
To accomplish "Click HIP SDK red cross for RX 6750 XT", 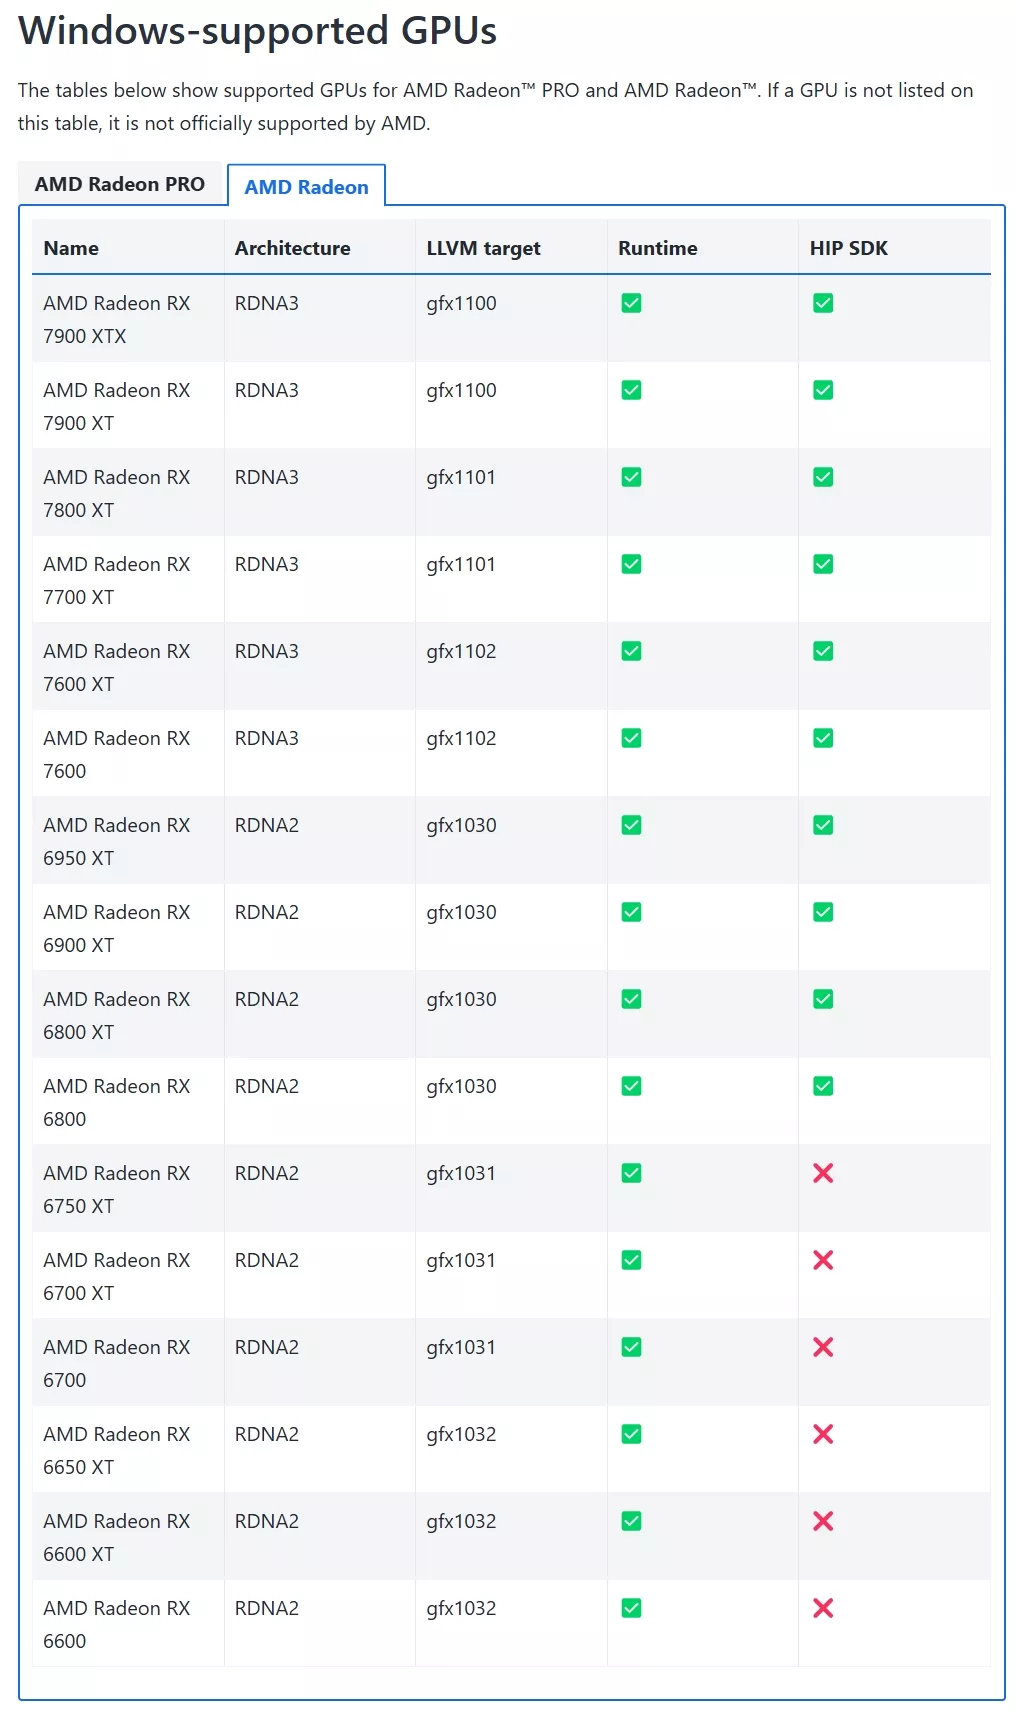I will pyautogui.click(x=823, y=1173).
